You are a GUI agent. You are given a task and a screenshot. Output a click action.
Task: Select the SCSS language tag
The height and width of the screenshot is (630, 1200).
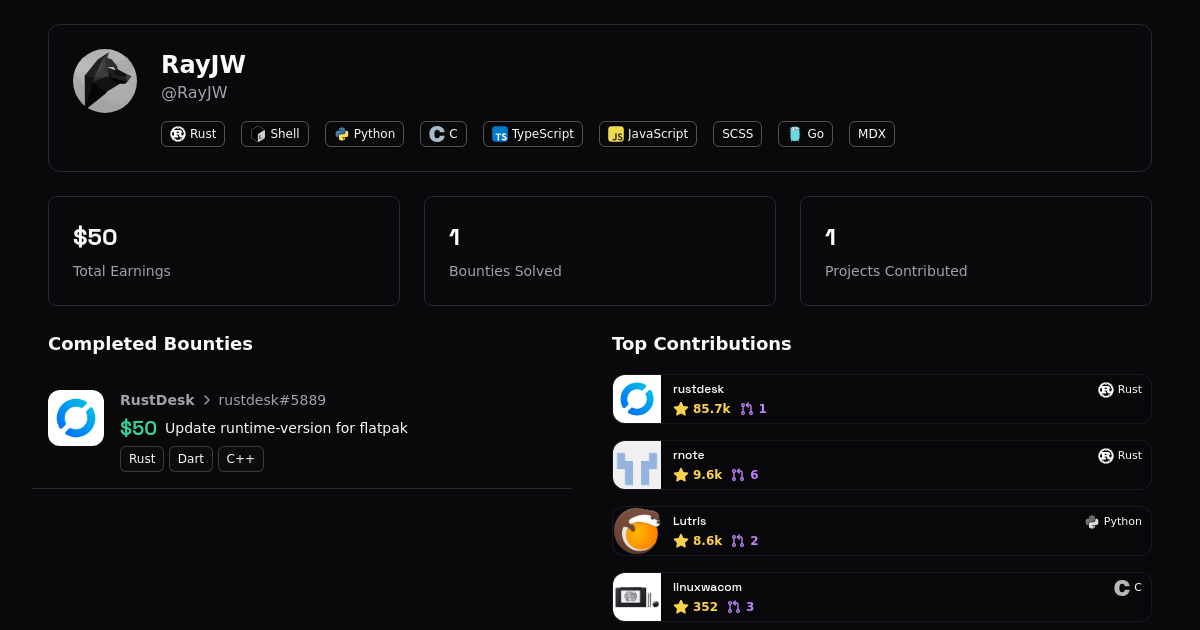[x=737, y=134]
